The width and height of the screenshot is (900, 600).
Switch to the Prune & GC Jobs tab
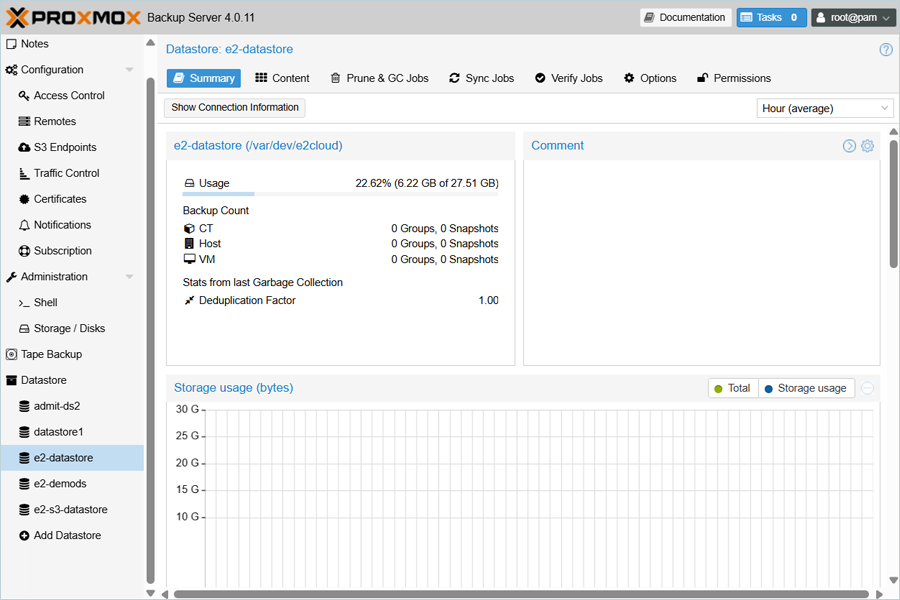(379, 78)
